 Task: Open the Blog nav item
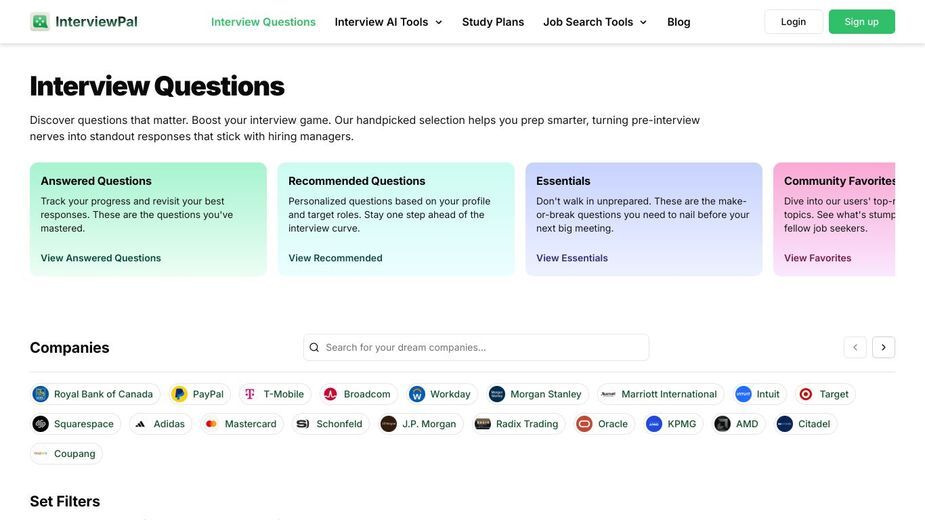pos(678,22)
